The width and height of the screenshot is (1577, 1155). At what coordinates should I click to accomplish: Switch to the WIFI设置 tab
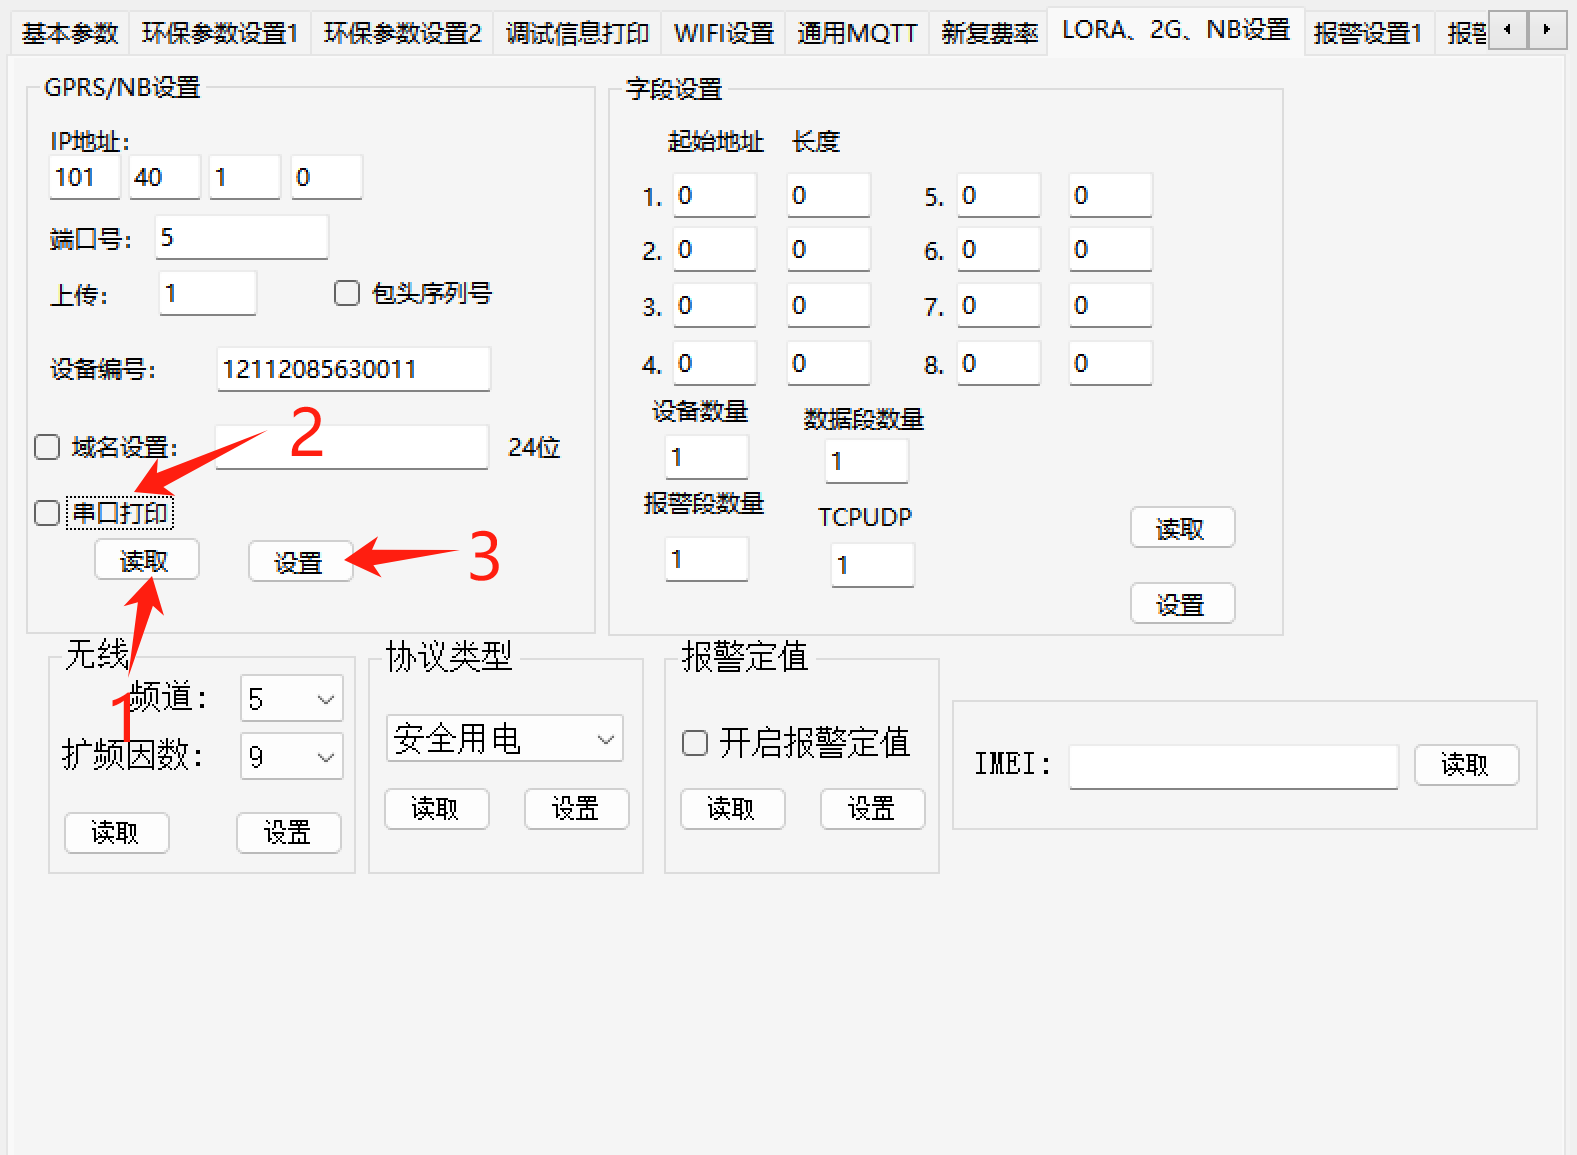pyautogui.click(x=723, y=33)
